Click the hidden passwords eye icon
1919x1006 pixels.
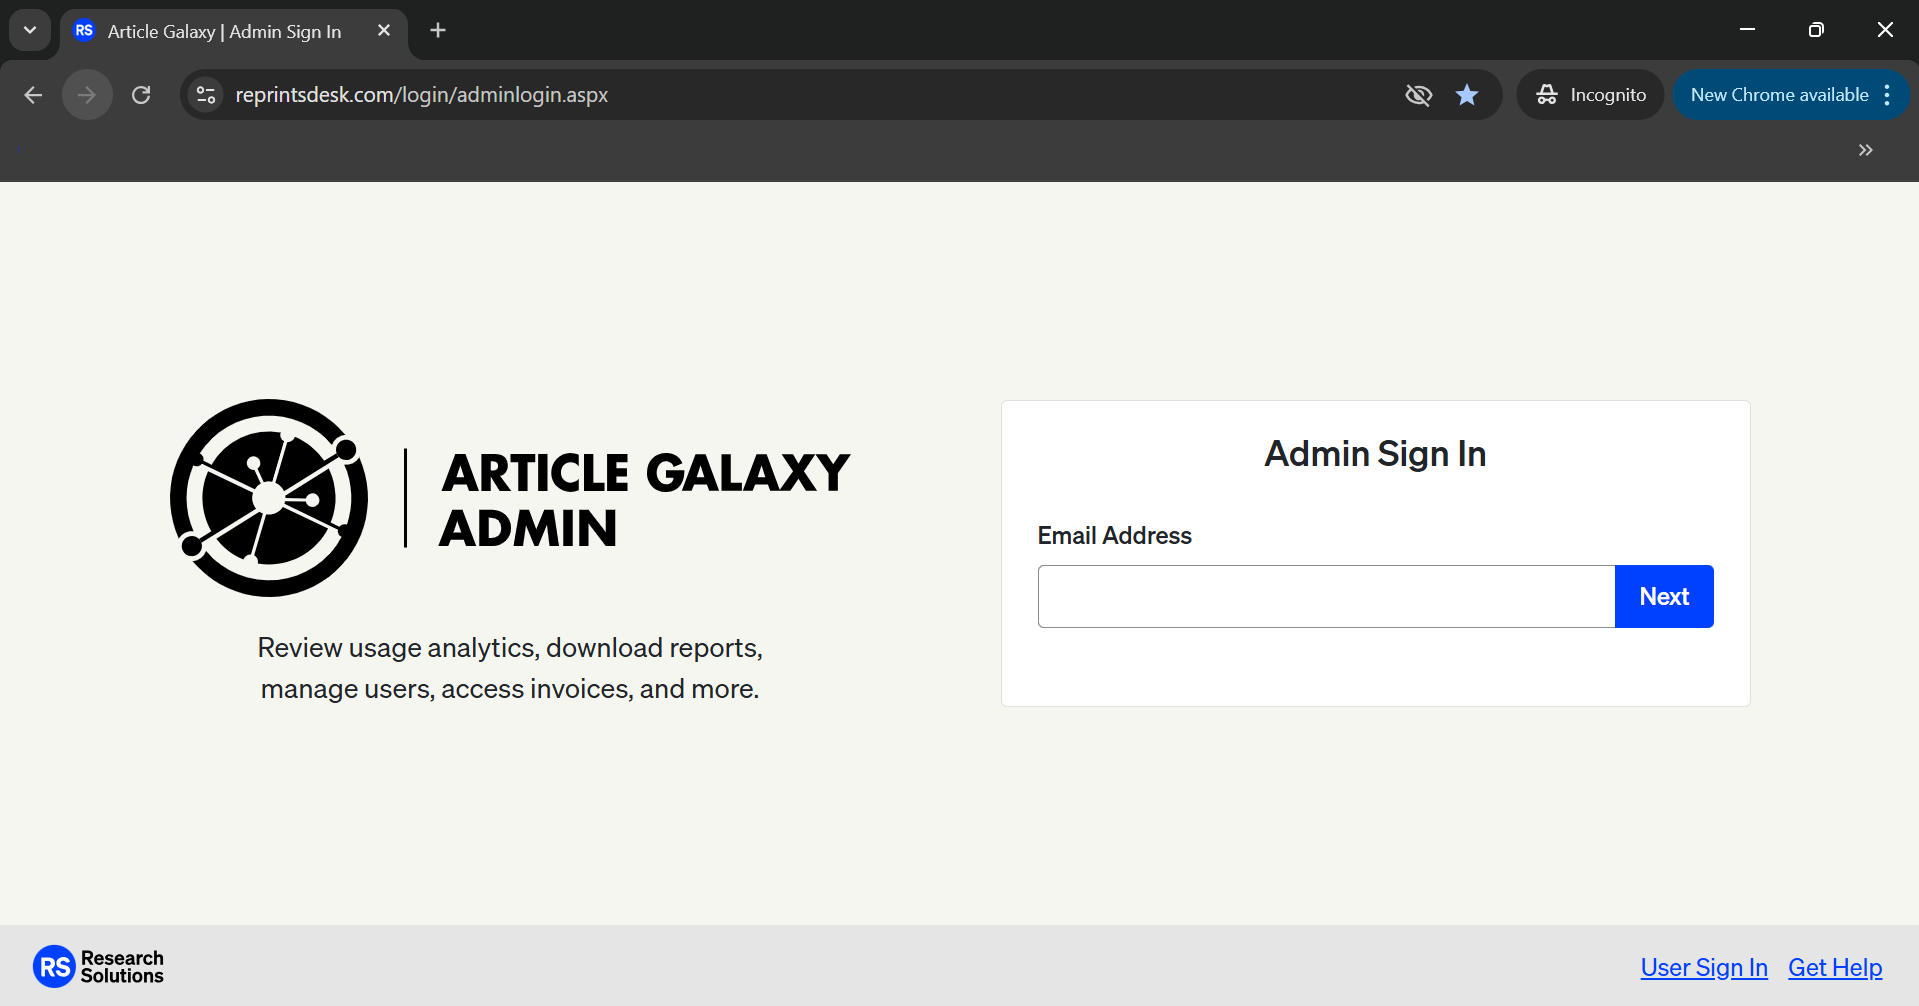pyautogui.click(x=1418, y=94)
